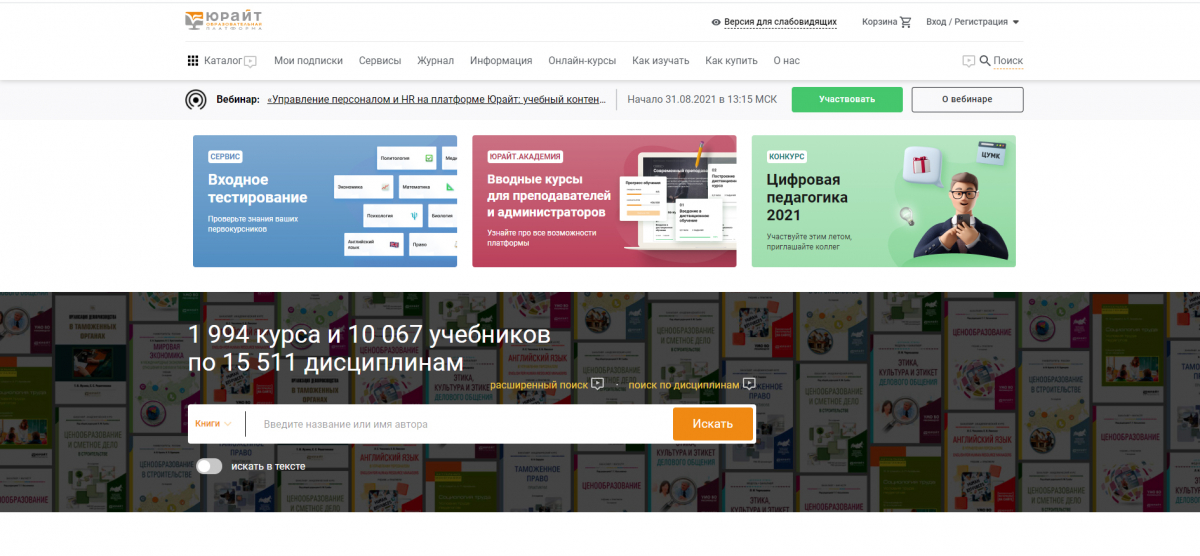Expand the Вход / Регистрация dropdown arrow
The image size is (1200, 556).
[1016, 22]
